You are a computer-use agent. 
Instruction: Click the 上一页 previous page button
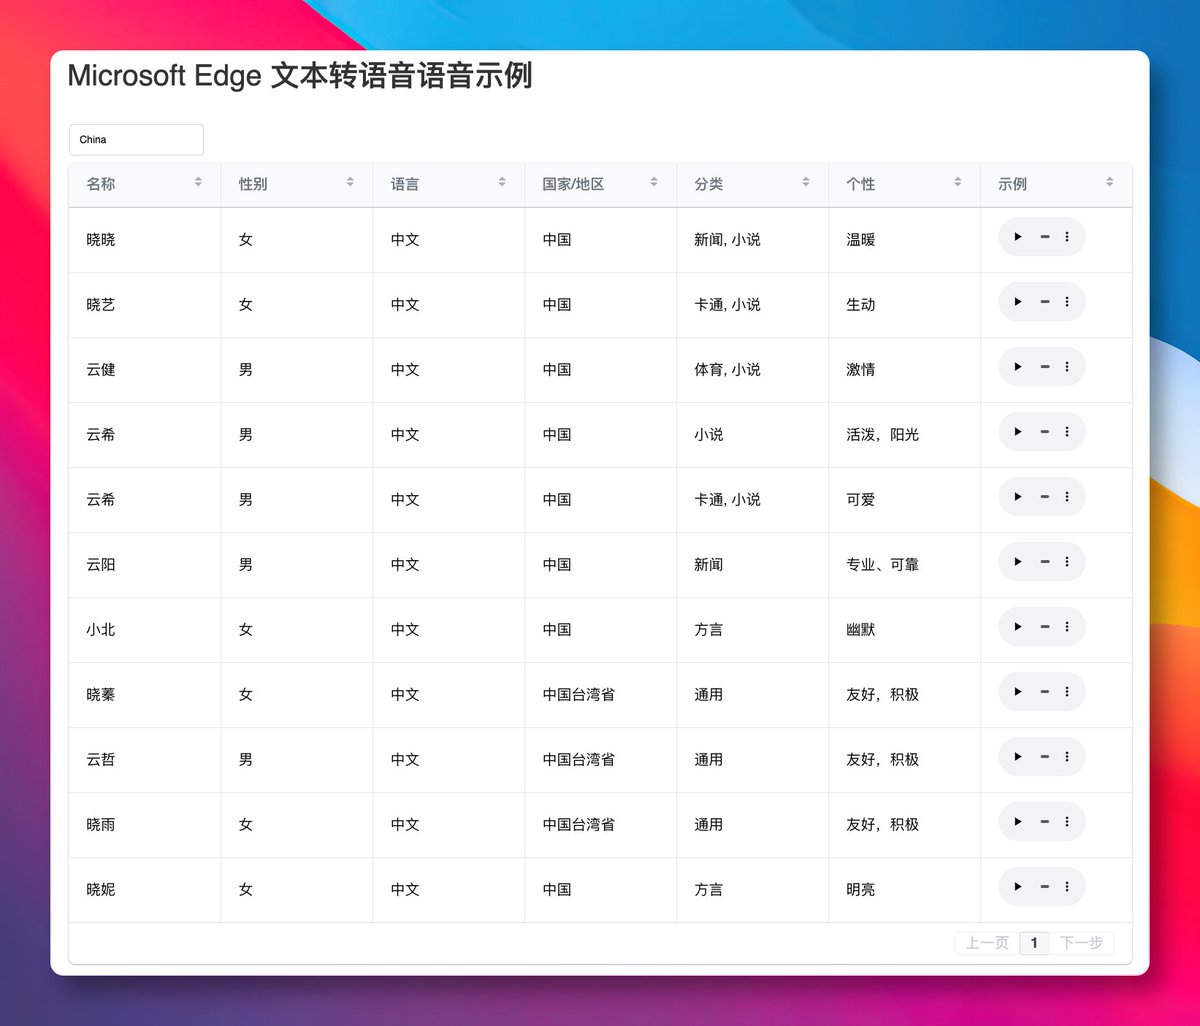click(986, 943)
